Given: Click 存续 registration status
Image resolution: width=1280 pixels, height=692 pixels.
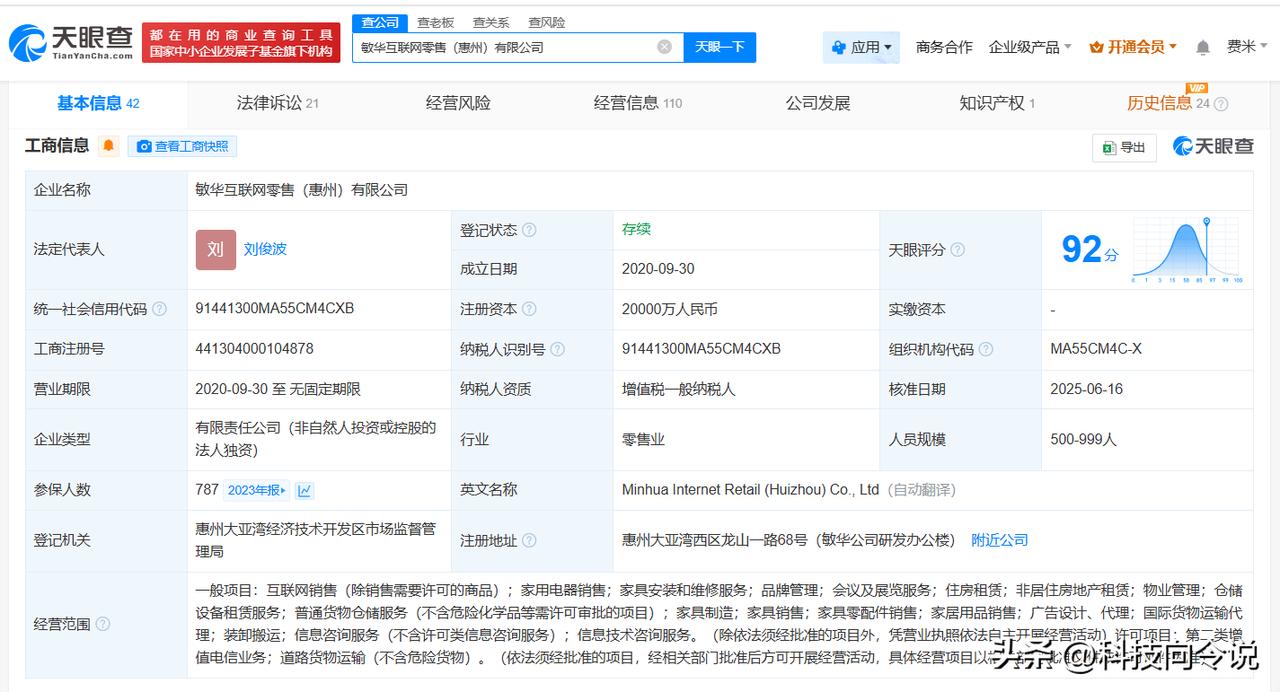Looking at the screenshot, I should (x=636, y=229).
